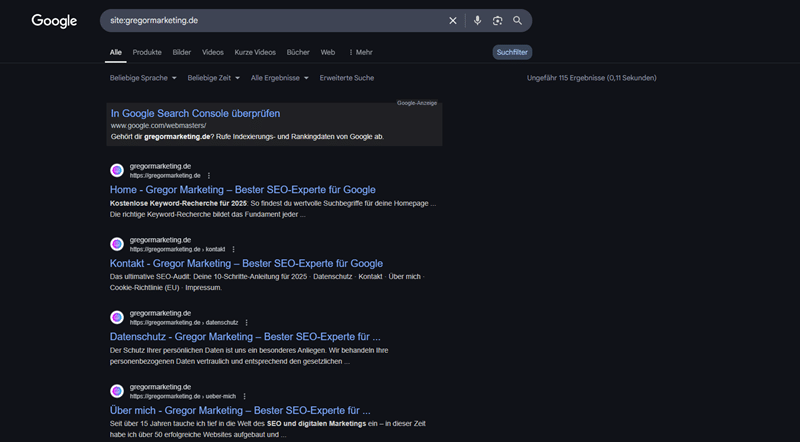Open the Beliebige Sprache dropdown
Screen dimensions: 800x442
[x=143, y=78]
